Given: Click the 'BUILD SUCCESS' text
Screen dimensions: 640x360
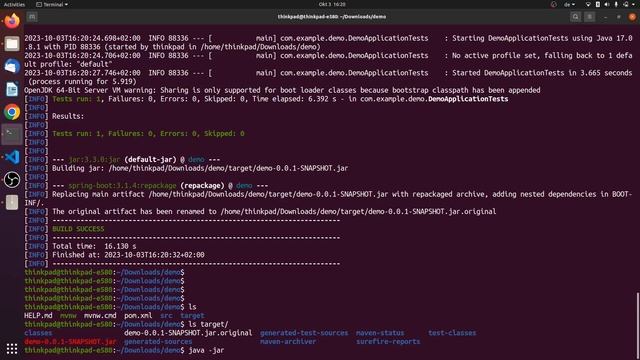Looking at the screenshot, I should pos(78,229).
